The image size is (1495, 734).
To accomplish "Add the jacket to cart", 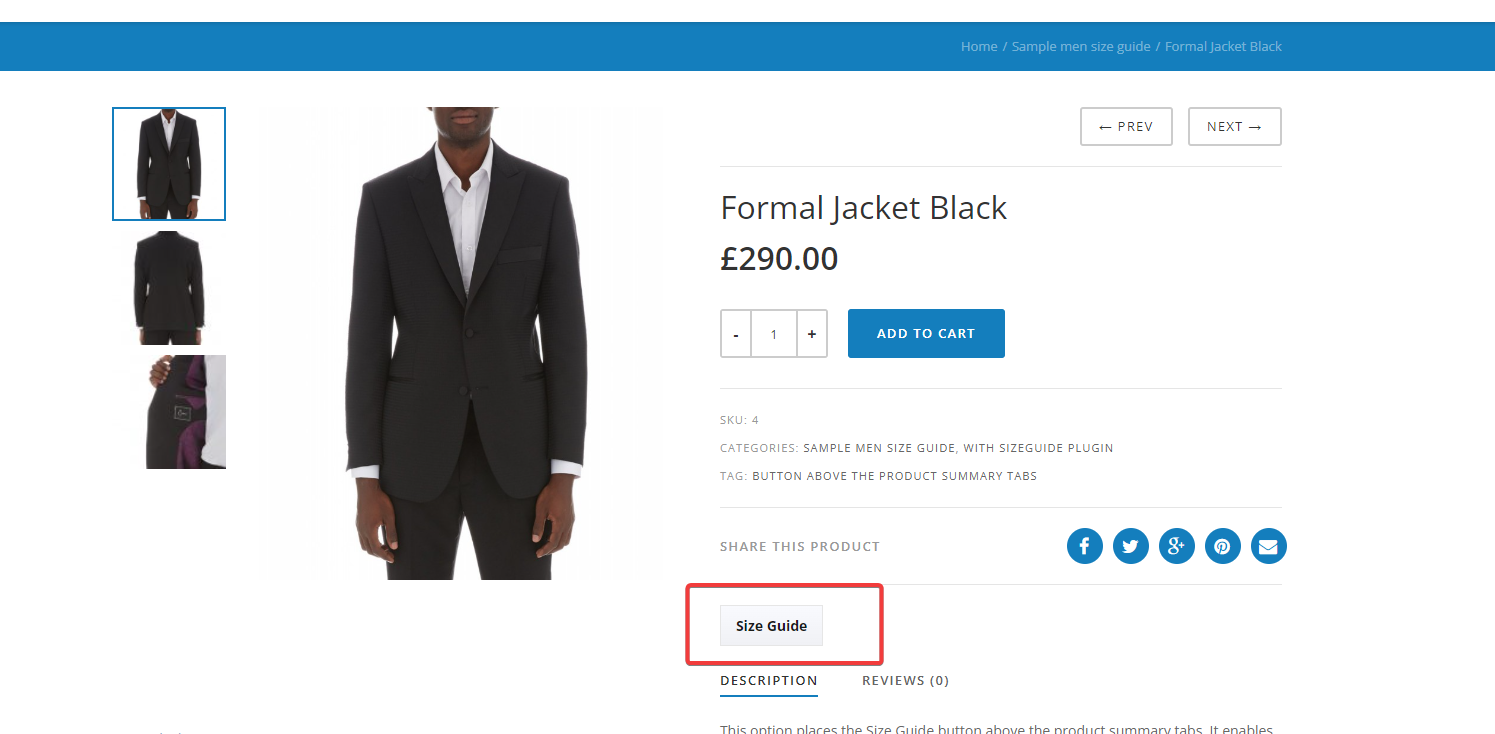I will coord(926,334).
